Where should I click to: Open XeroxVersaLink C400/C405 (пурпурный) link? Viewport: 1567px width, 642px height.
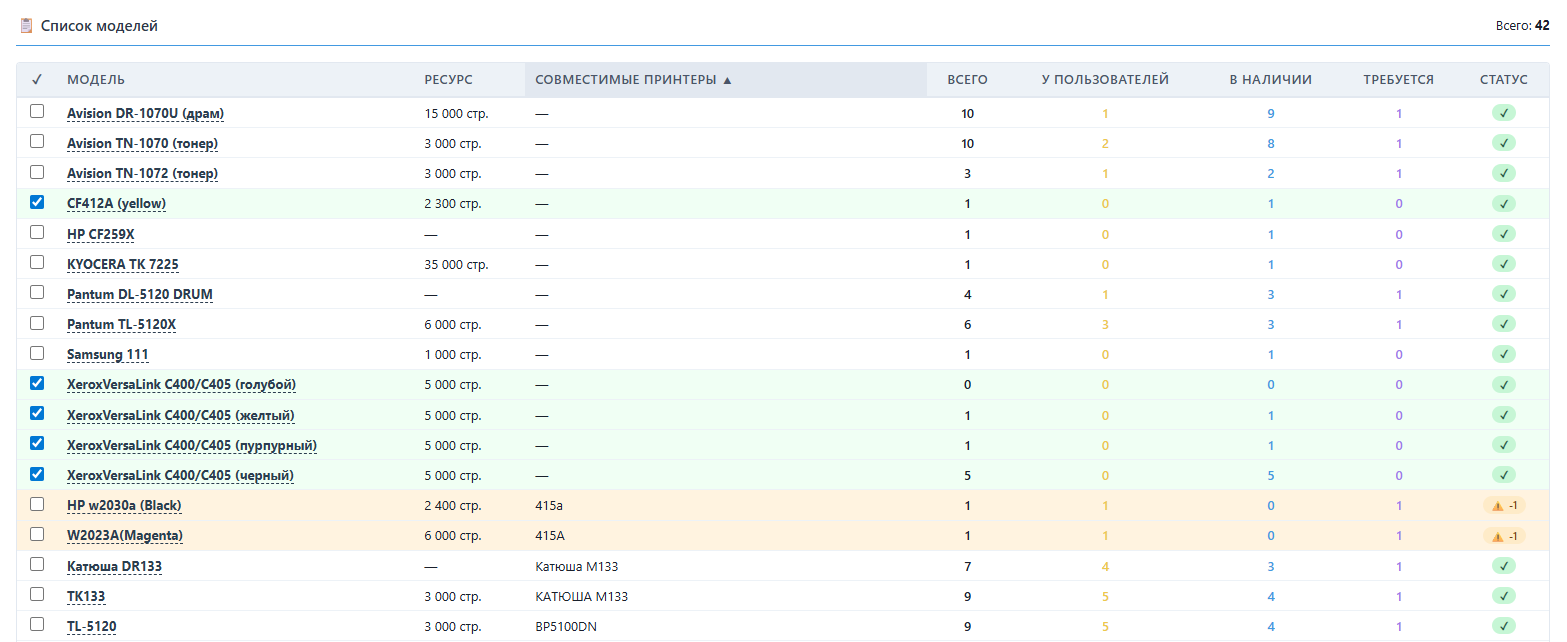pyautogui.click(x=192, y=445)
